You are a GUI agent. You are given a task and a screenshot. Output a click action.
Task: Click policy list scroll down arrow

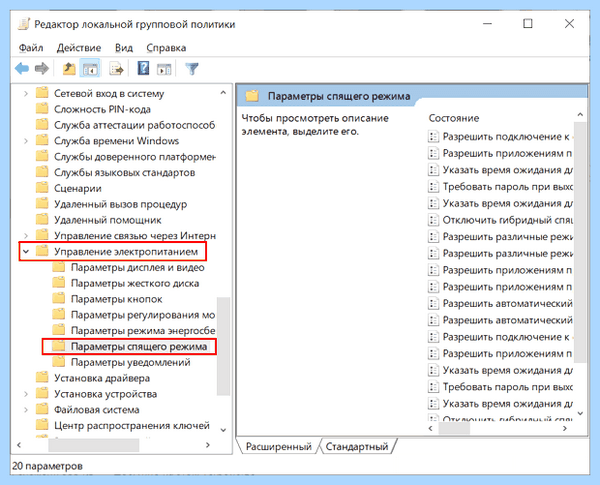580,413
